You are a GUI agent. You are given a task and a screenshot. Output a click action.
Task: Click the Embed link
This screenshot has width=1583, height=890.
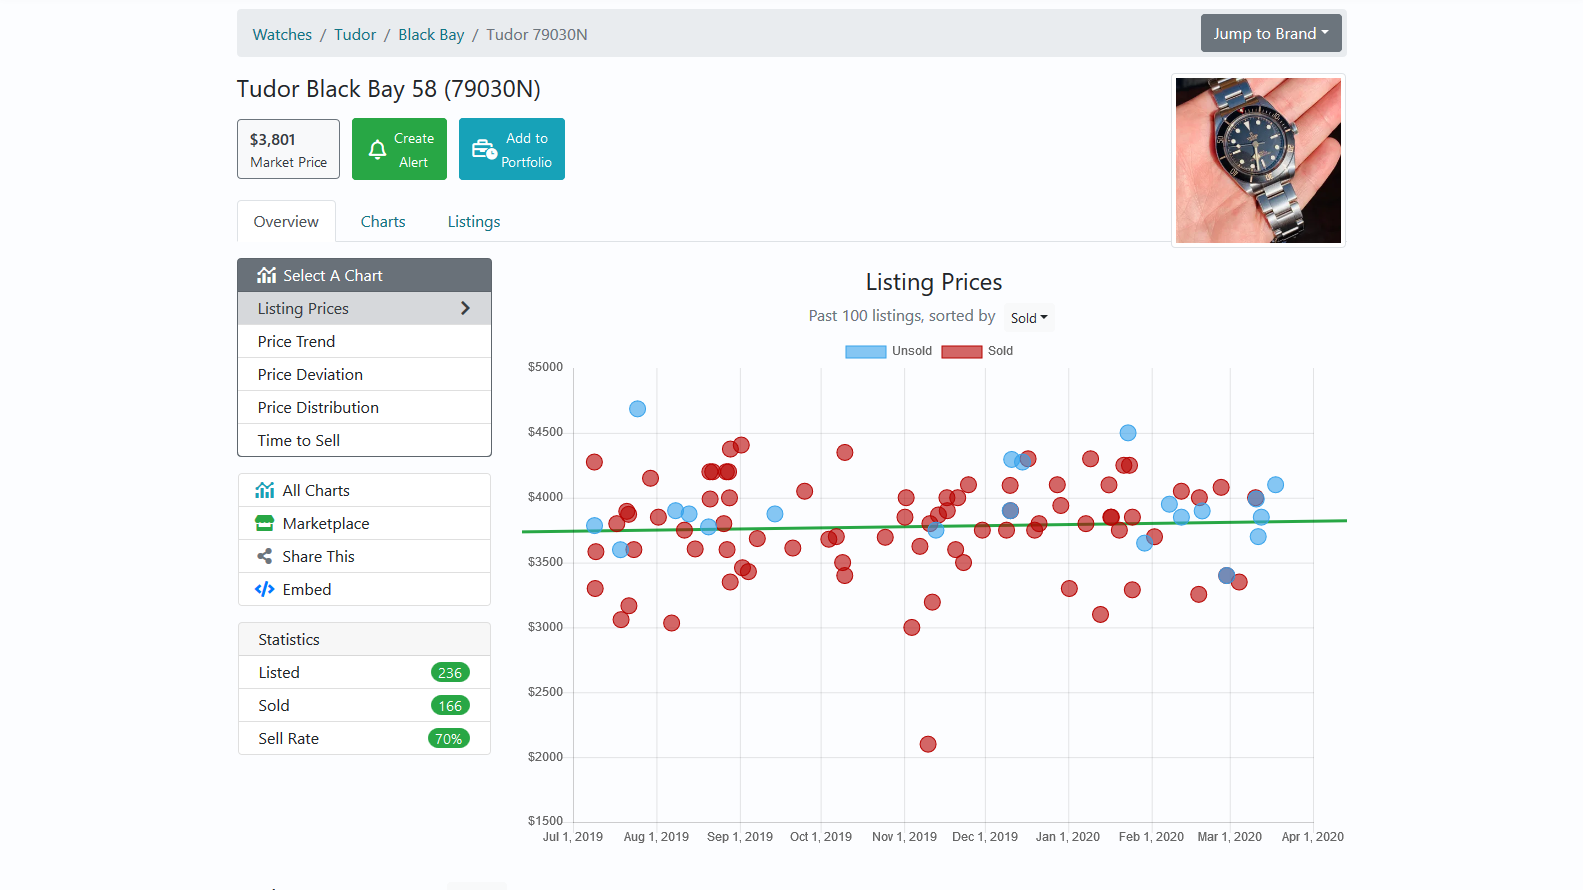(x=364, y=589)
